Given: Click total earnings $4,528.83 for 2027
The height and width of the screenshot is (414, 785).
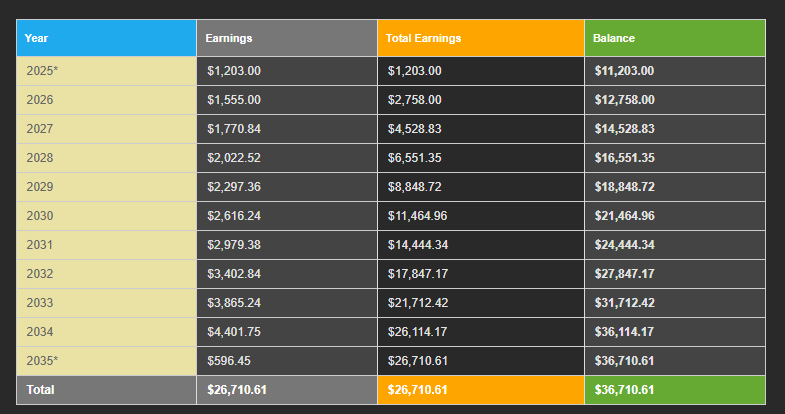Looking at the screenshot, I should point(481,129).
